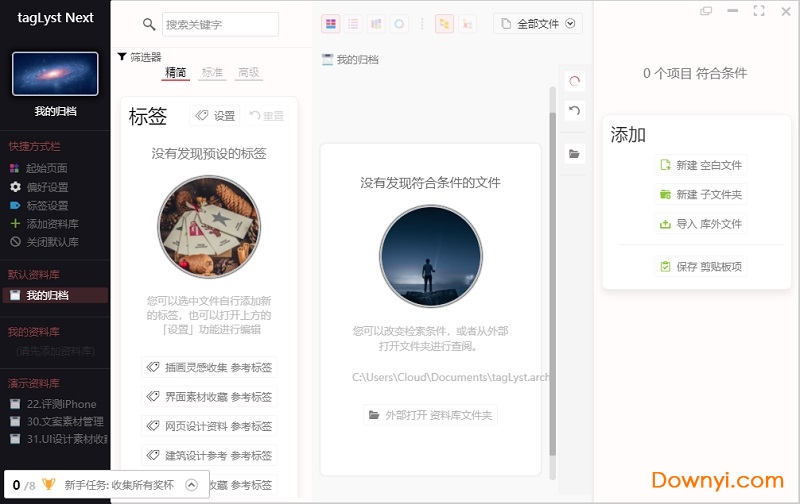Screen dimensions: 800x504
Task: Click the search magnifier icon
Action: [x=149, y=25]
